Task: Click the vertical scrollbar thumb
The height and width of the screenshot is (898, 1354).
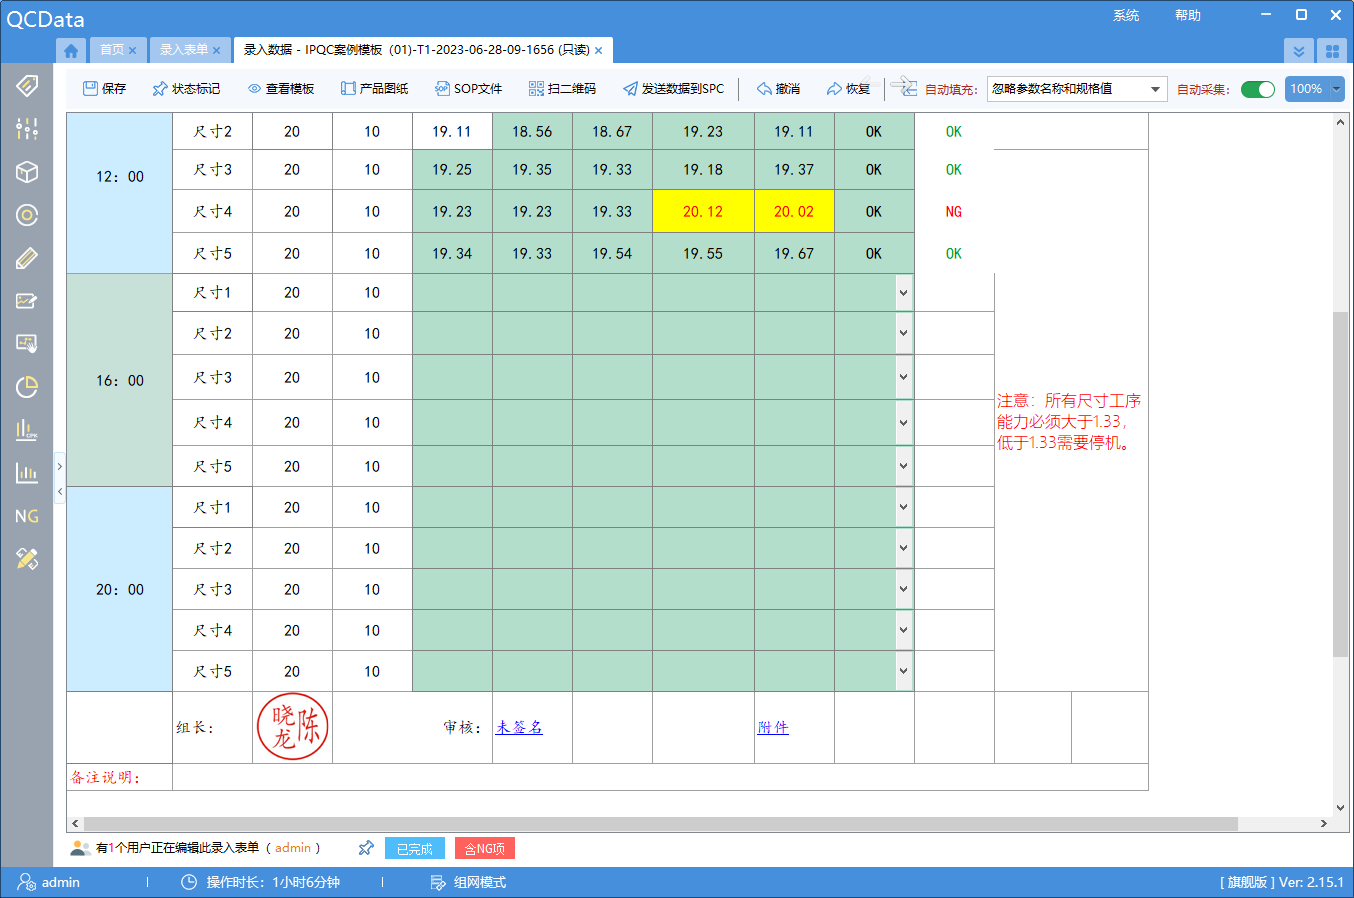Action: point(1341,484)
